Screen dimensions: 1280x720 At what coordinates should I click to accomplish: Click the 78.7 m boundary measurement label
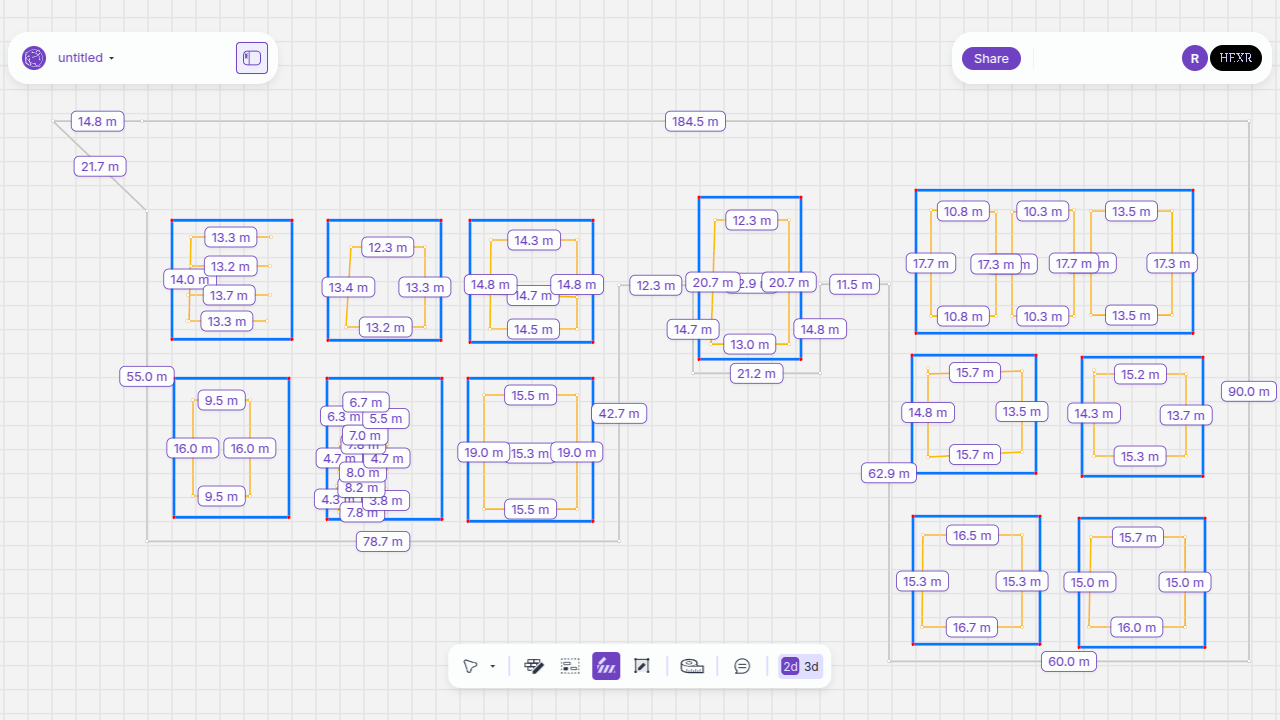click(x=383, y=541)
